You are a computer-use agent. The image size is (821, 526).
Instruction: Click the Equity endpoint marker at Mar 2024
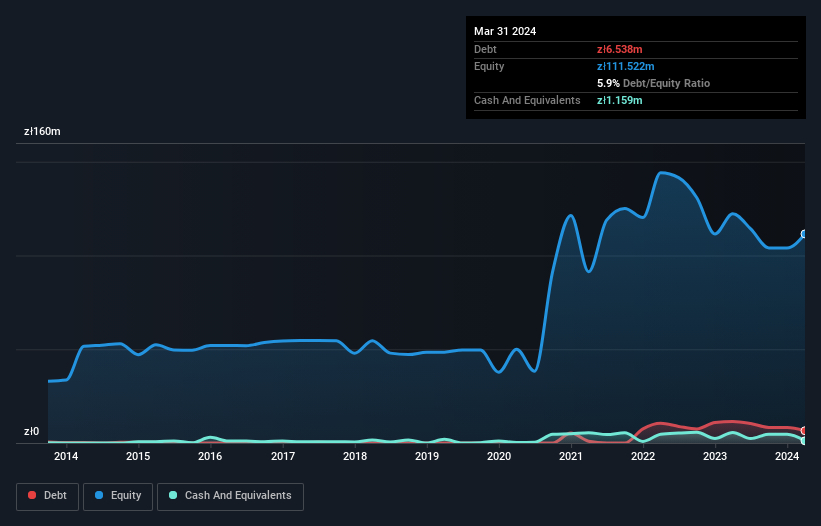804,234
